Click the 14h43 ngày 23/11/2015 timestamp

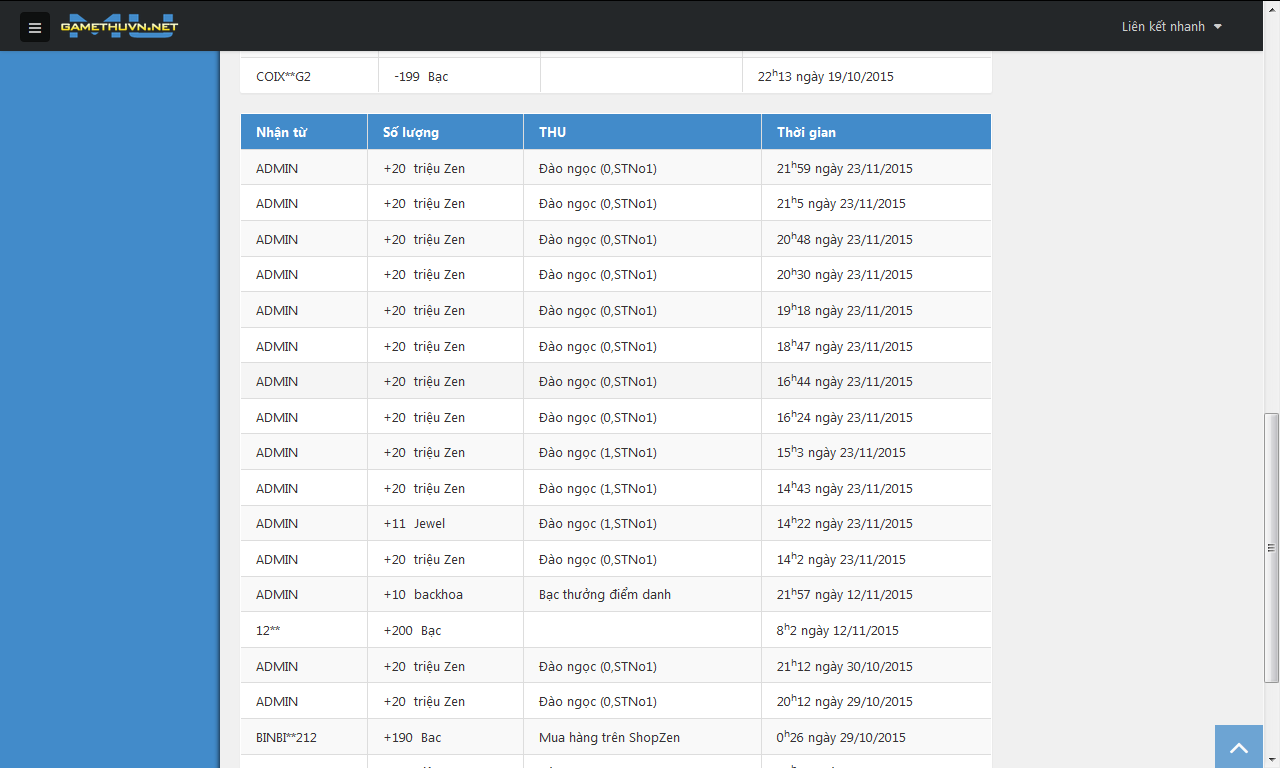[845, 488]
